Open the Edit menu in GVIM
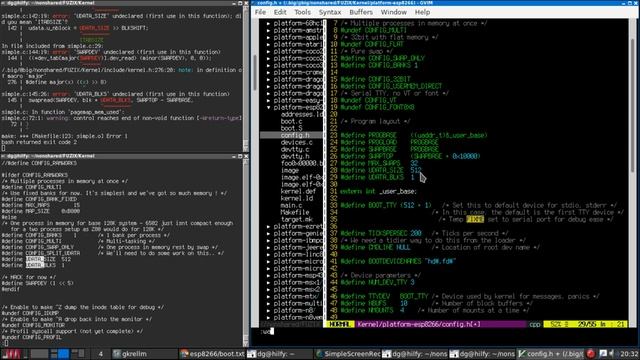 tap(280, 12)
